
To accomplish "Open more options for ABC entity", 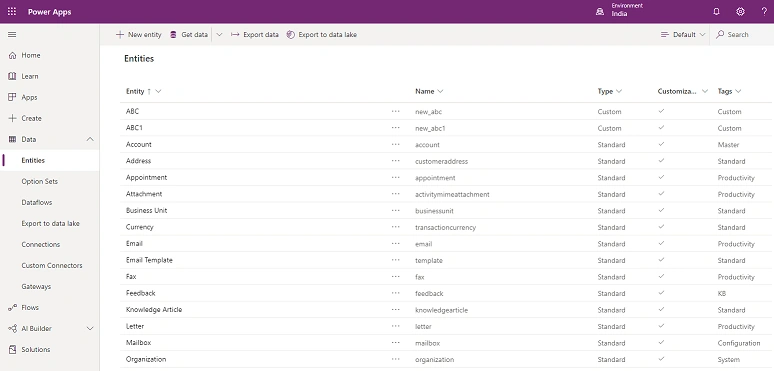I will click(395, 111).
